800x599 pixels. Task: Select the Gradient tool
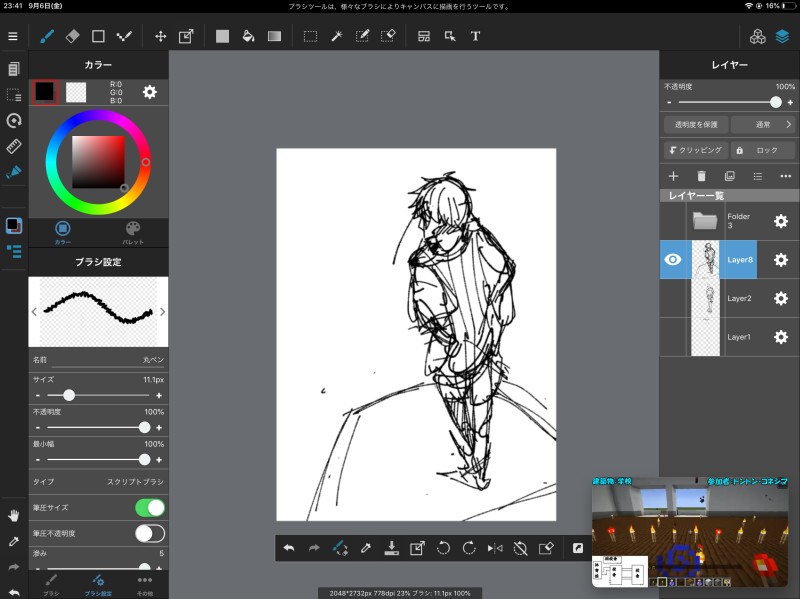pos(274,36)
